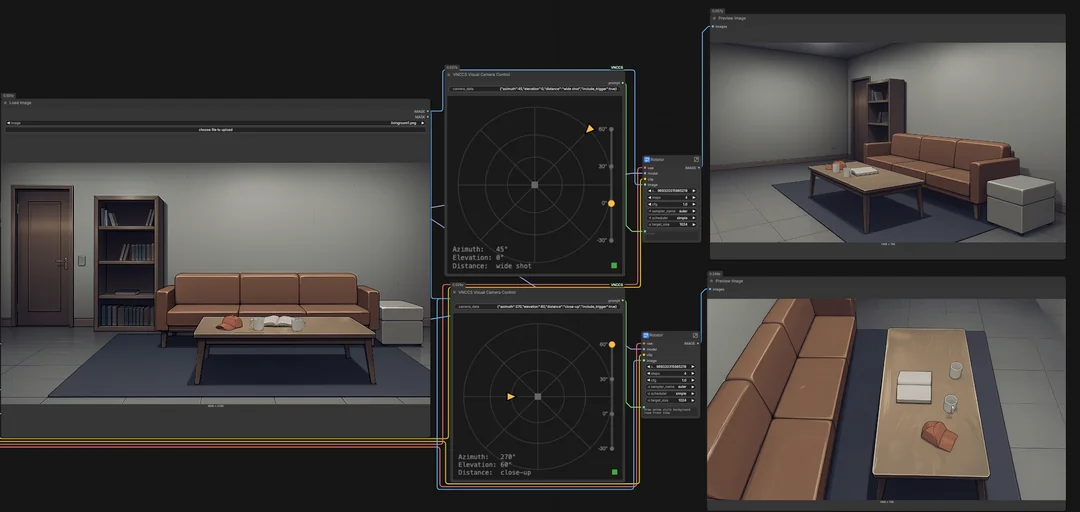Open the image filename combo in Load Image

tap(216, 123)
